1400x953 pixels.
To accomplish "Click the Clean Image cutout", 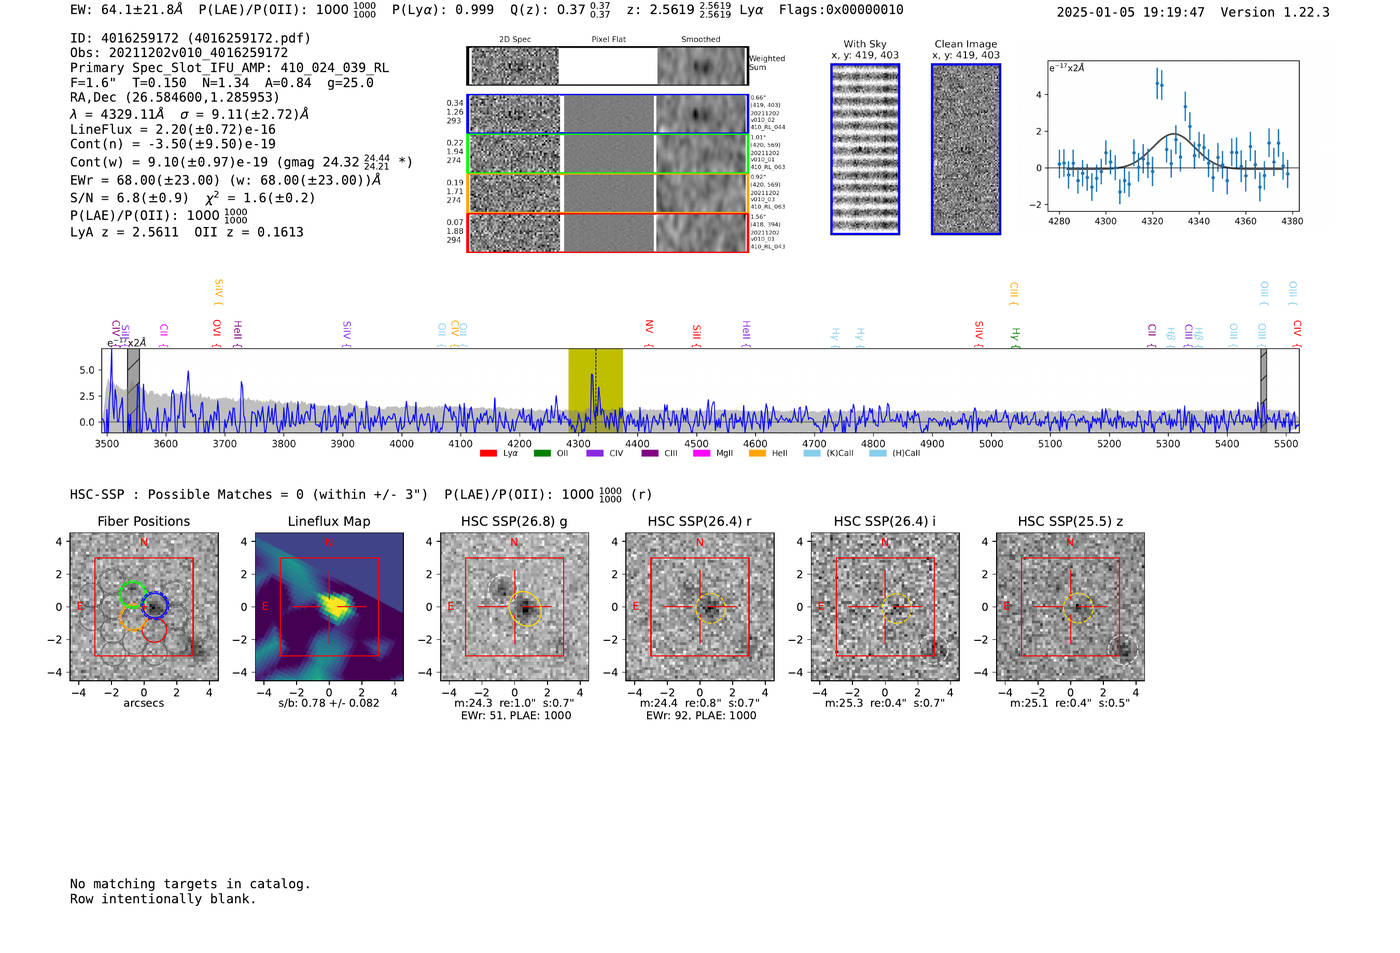I will point(966,149).
